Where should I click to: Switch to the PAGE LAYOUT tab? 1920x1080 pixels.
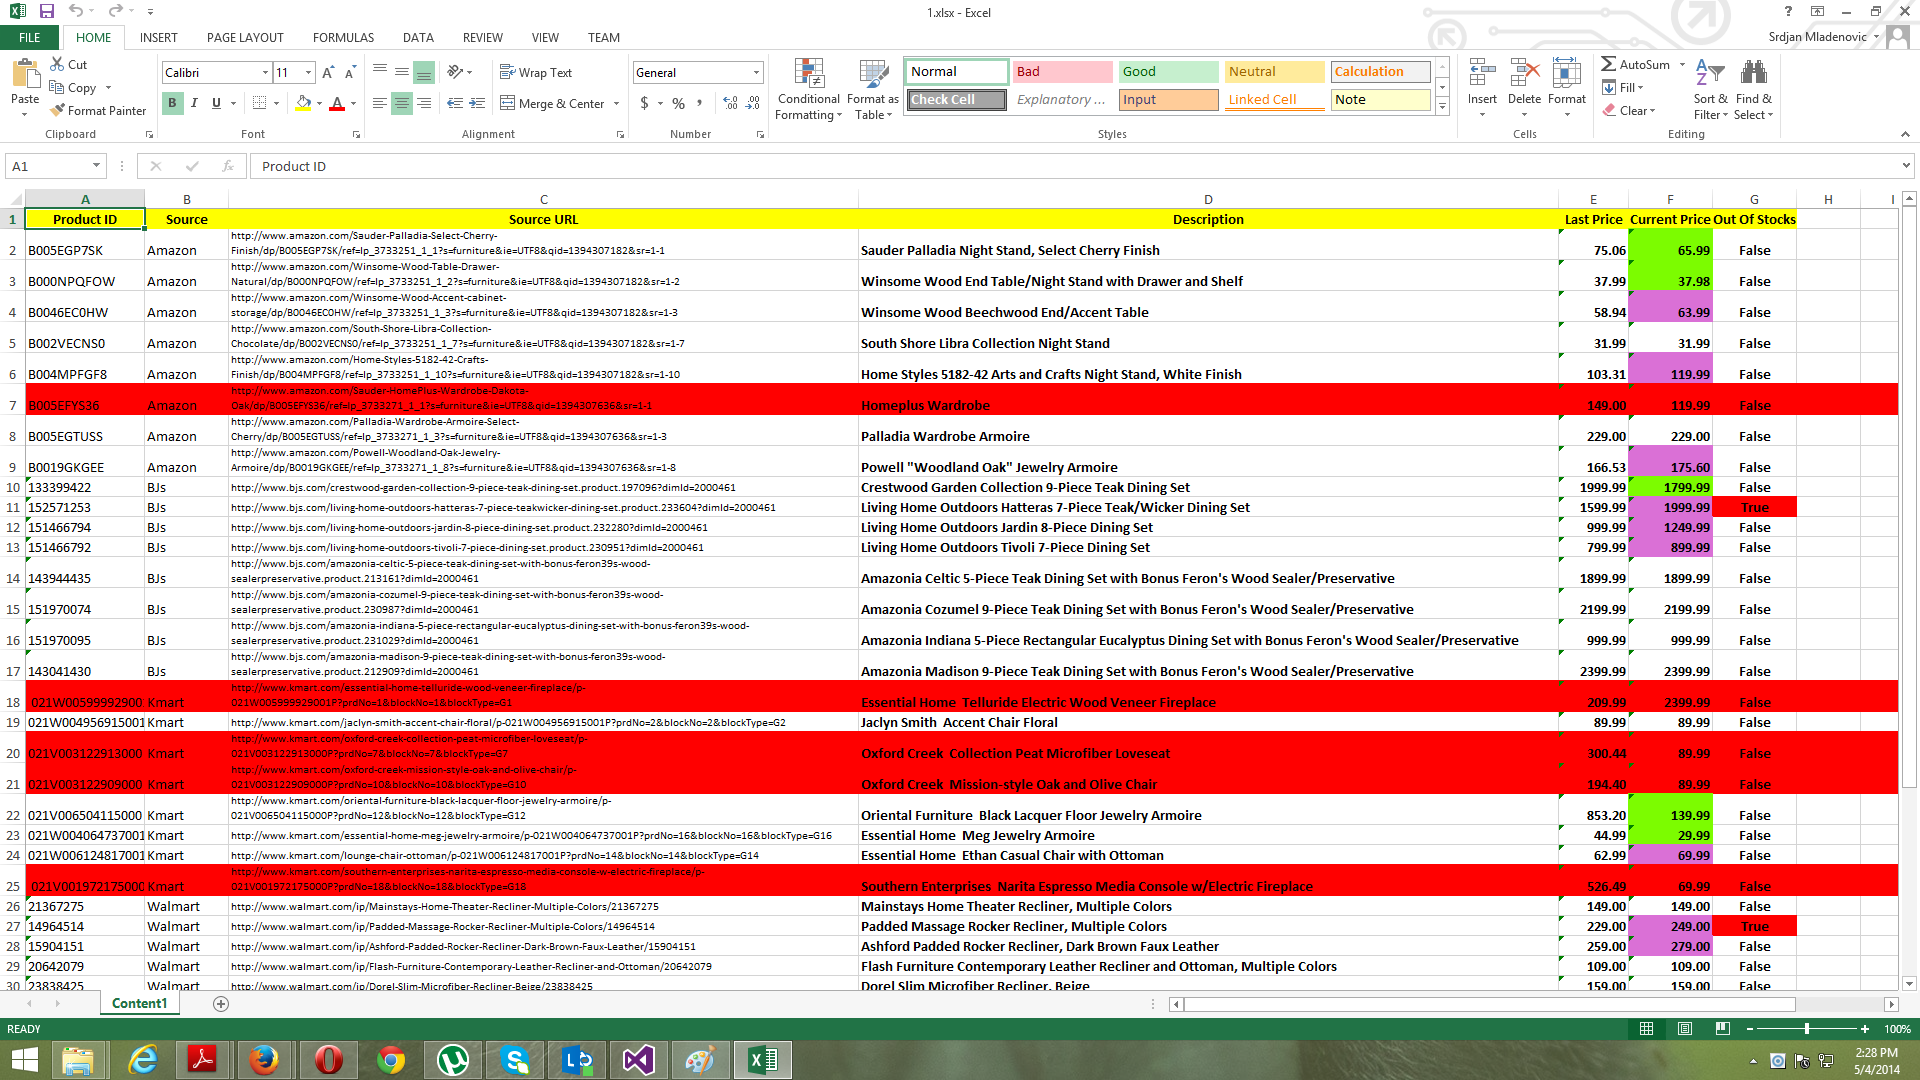(245, 38)
